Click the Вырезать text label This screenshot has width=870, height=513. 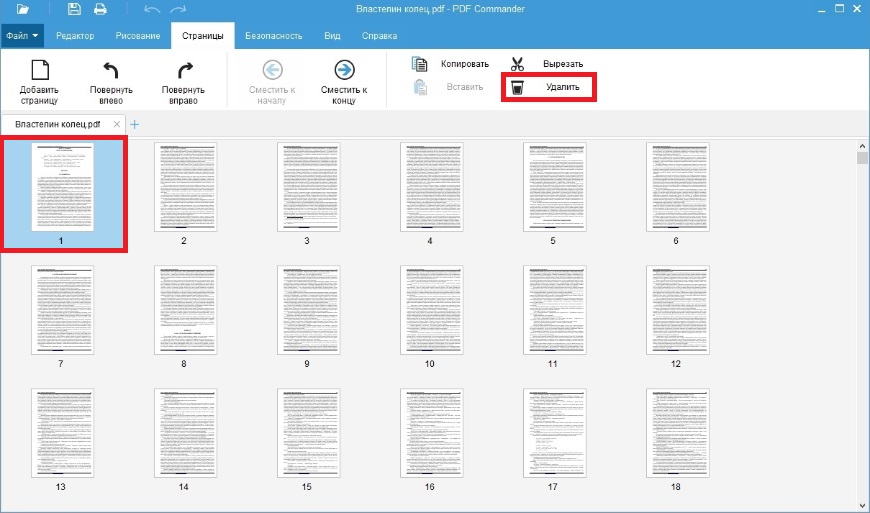563,64
